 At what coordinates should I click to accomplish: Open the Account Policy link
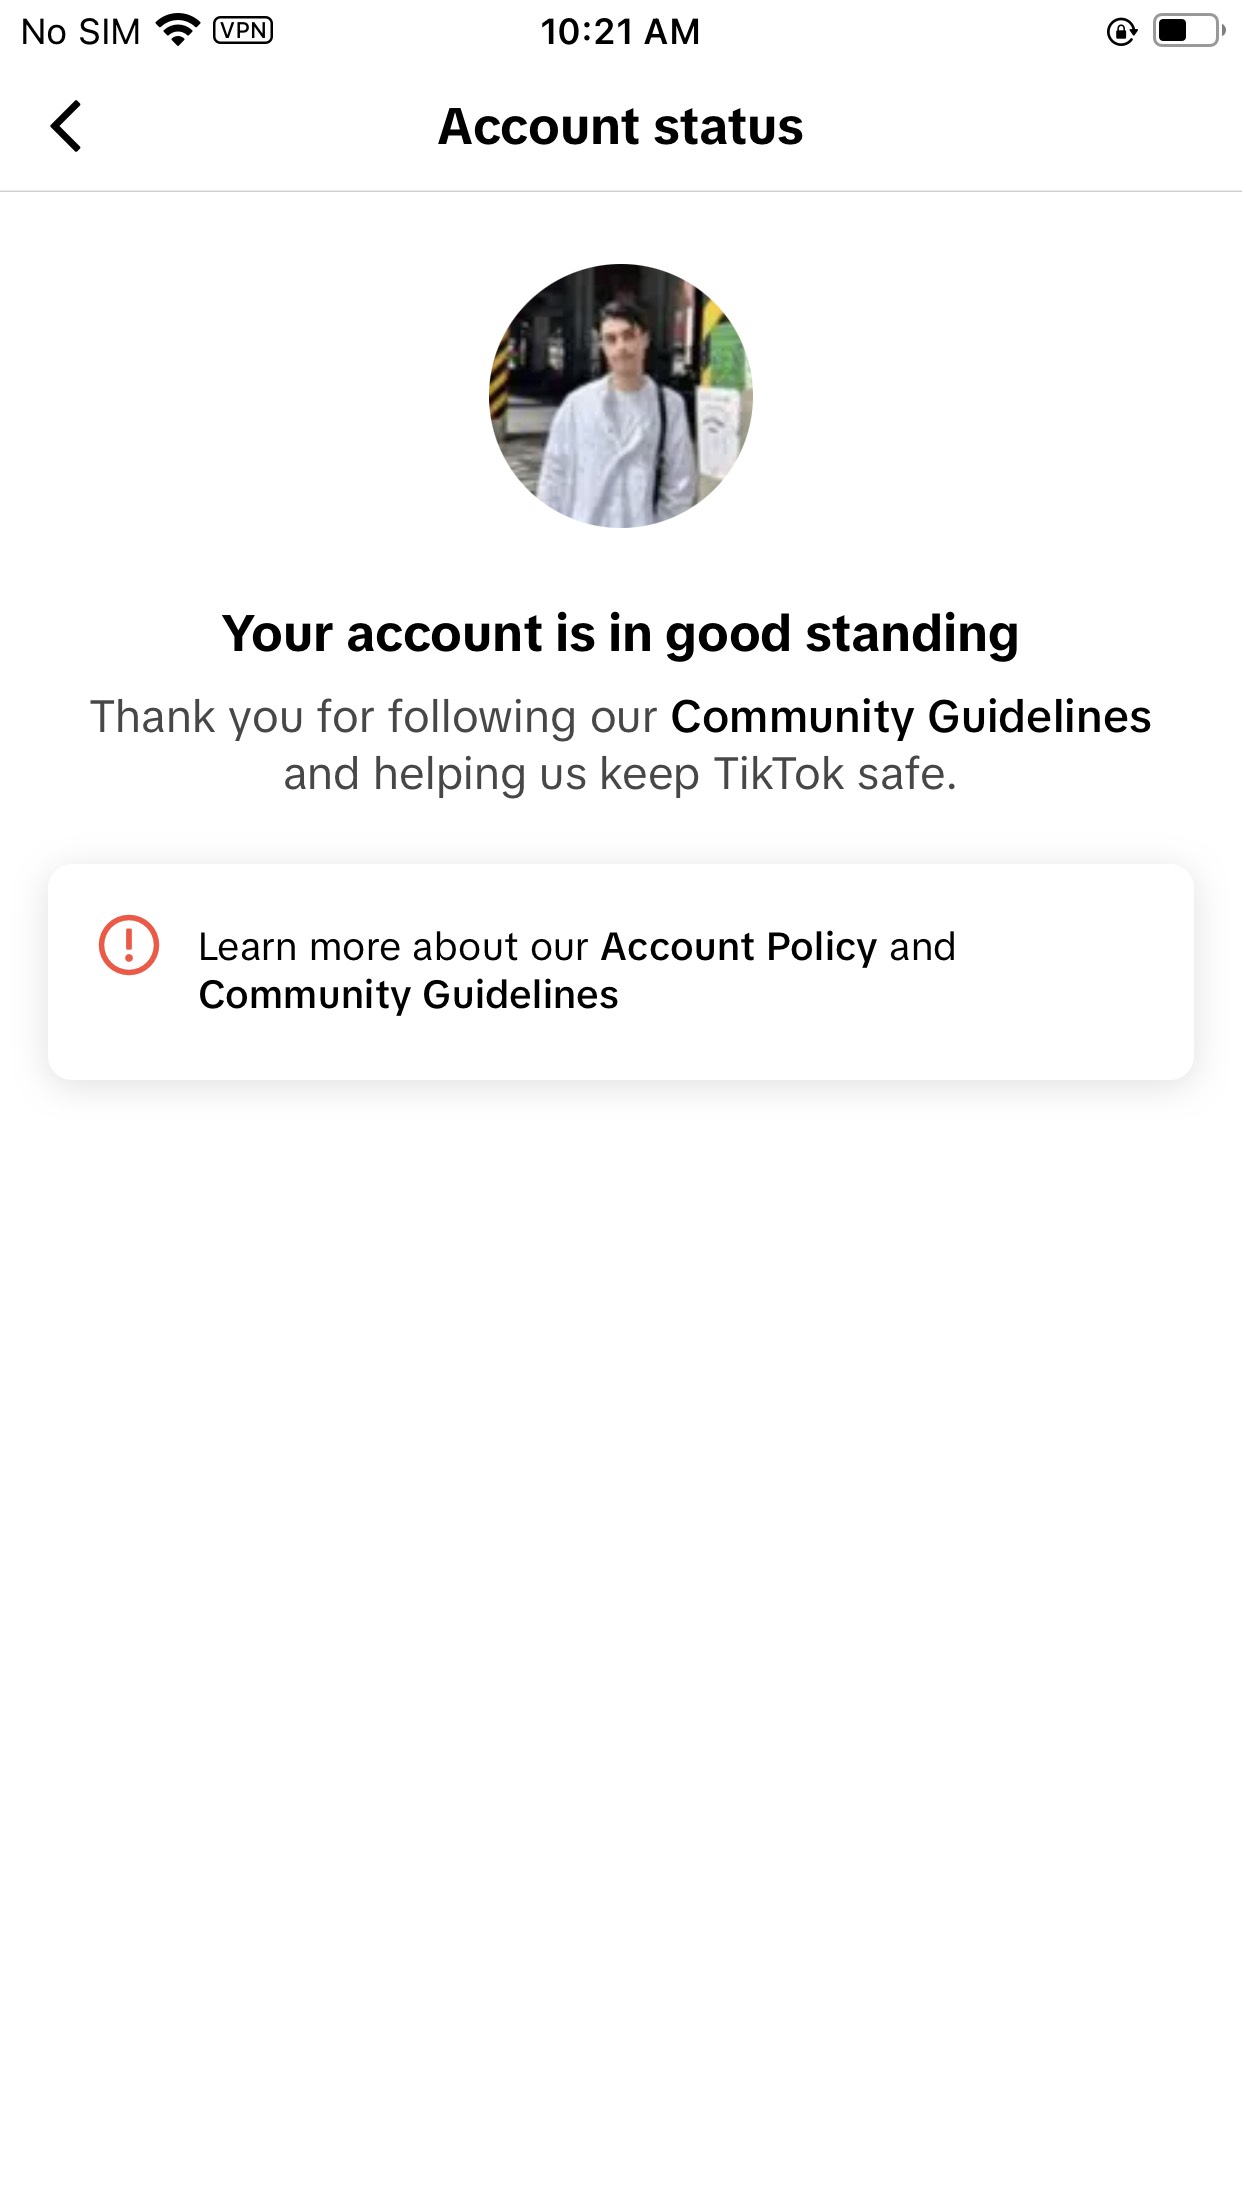[x=739, y=947]
